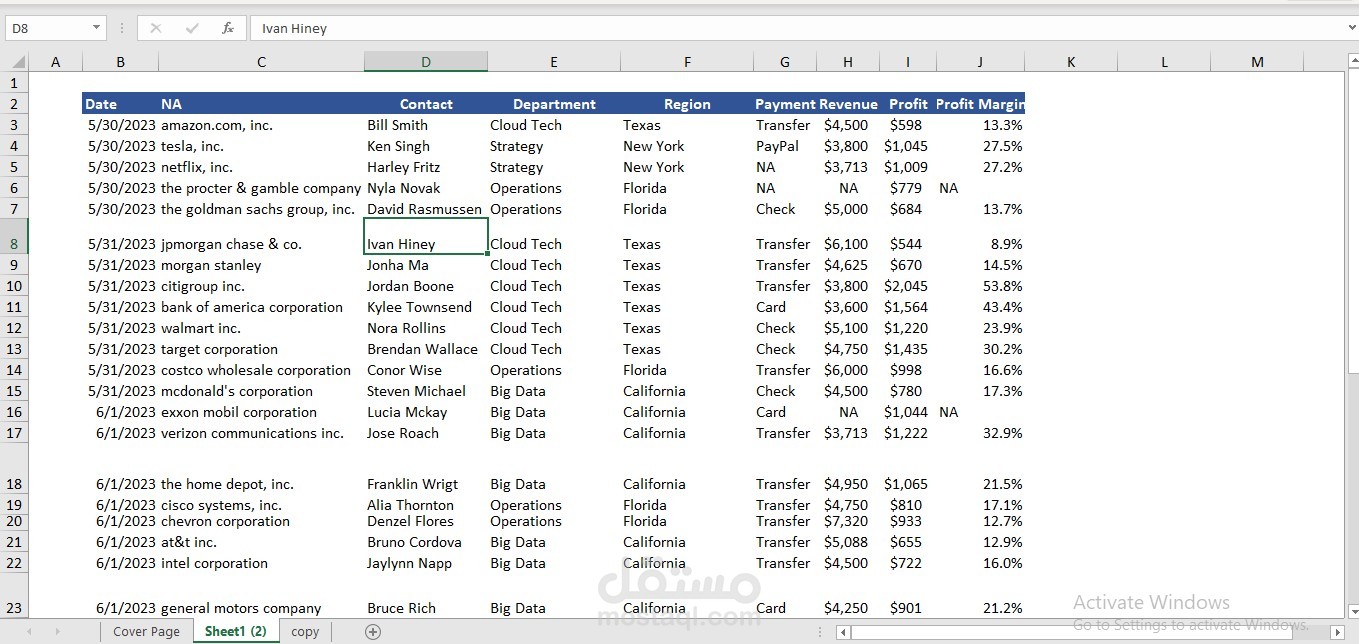Click the horizontal scrollbar left arrow
The image size is (1359, 644).
(843, 632)
